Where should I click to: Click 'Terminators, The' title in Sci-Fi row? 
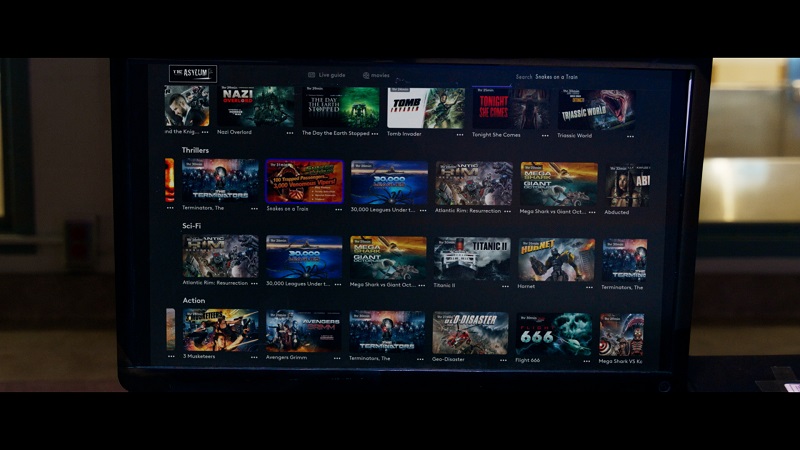(622, 288)
